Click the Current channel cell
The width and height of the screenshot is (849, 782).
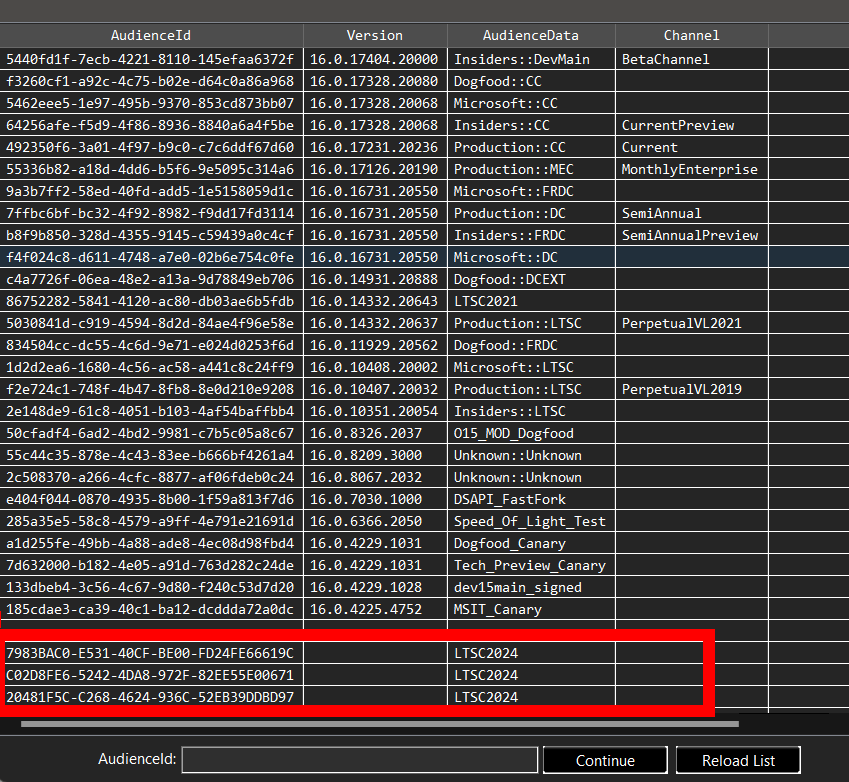692,147
